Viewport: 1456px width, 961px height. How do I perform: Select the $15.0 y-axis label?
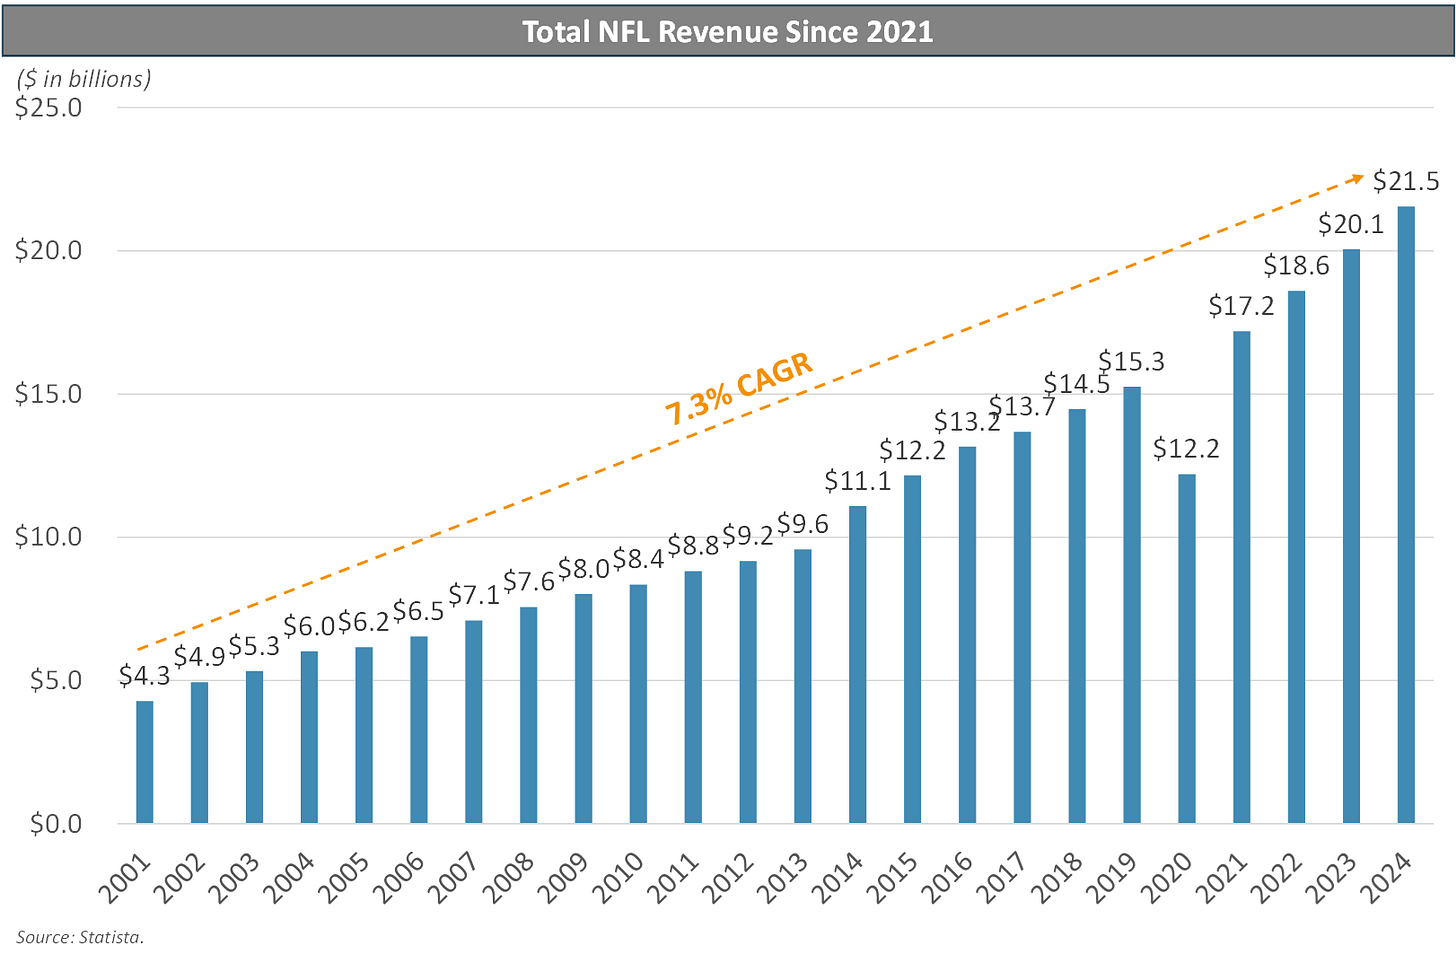tap(48, 394)
